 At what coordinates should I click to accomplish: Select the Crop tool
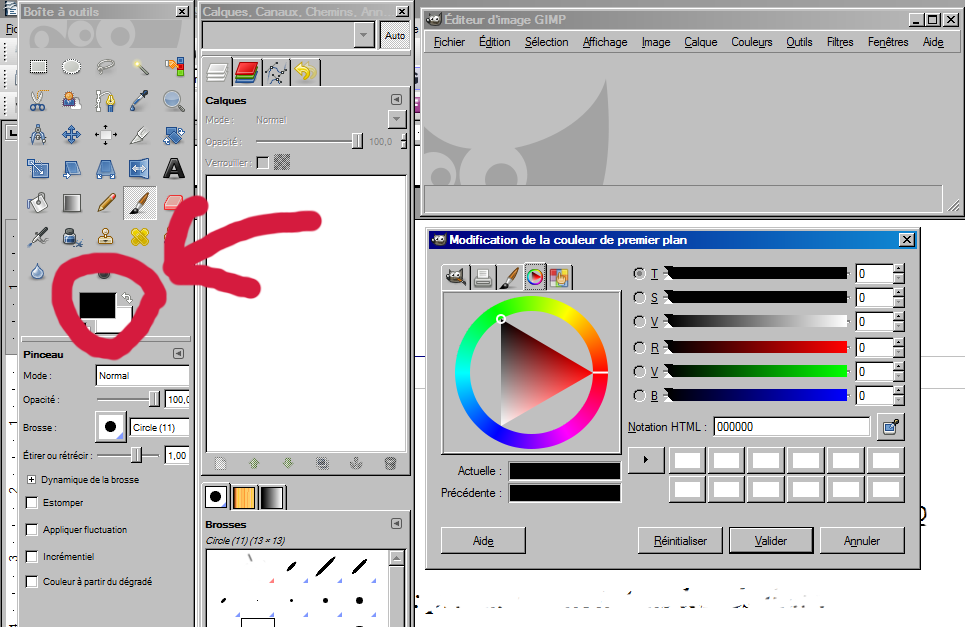pos(140,134)
